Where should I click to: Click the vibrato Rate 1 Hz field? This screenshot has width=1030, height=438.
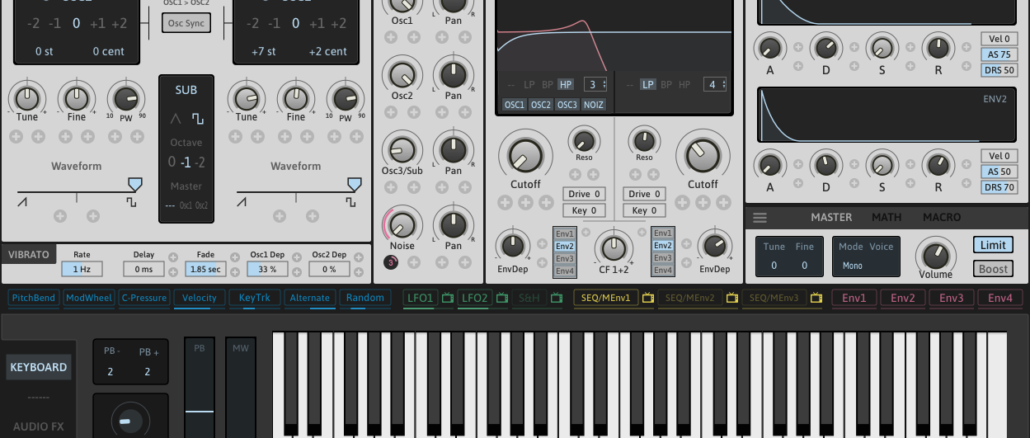click(82, 269)
